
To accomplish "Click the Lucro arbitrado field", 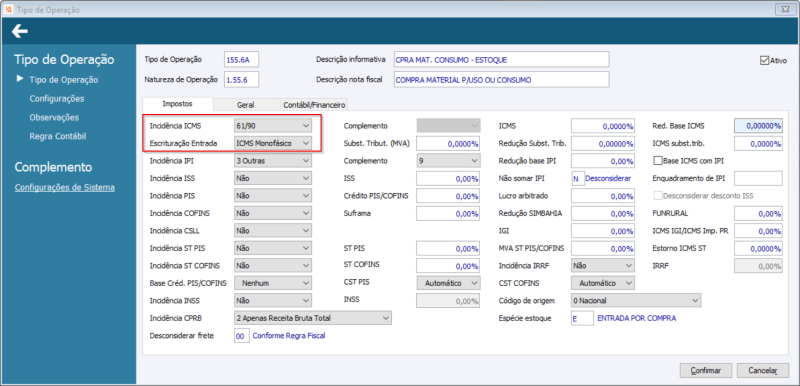I will click(603, 196).
